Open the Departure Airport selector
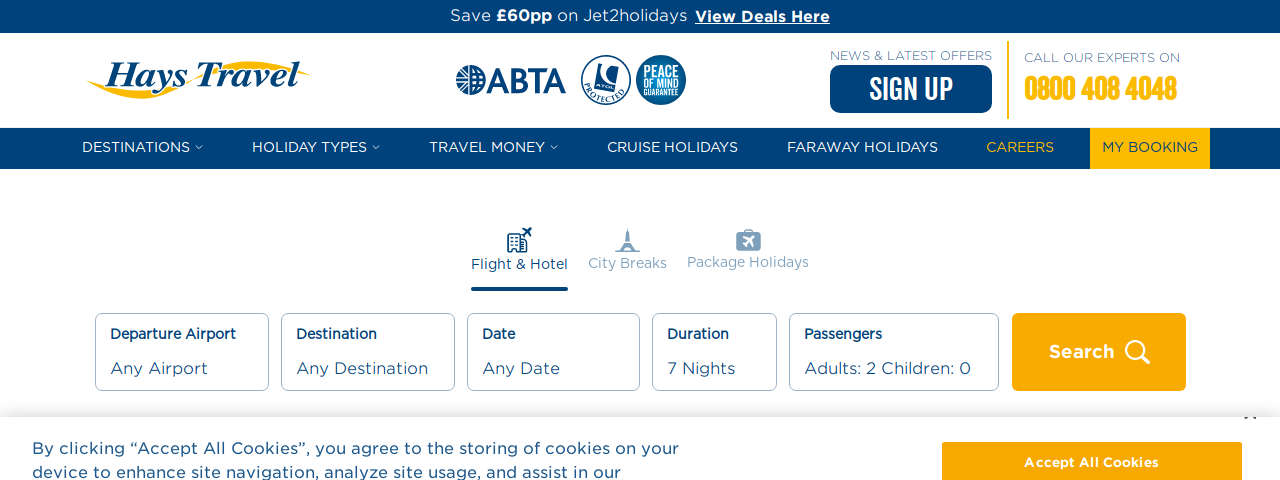 (182, 352)
